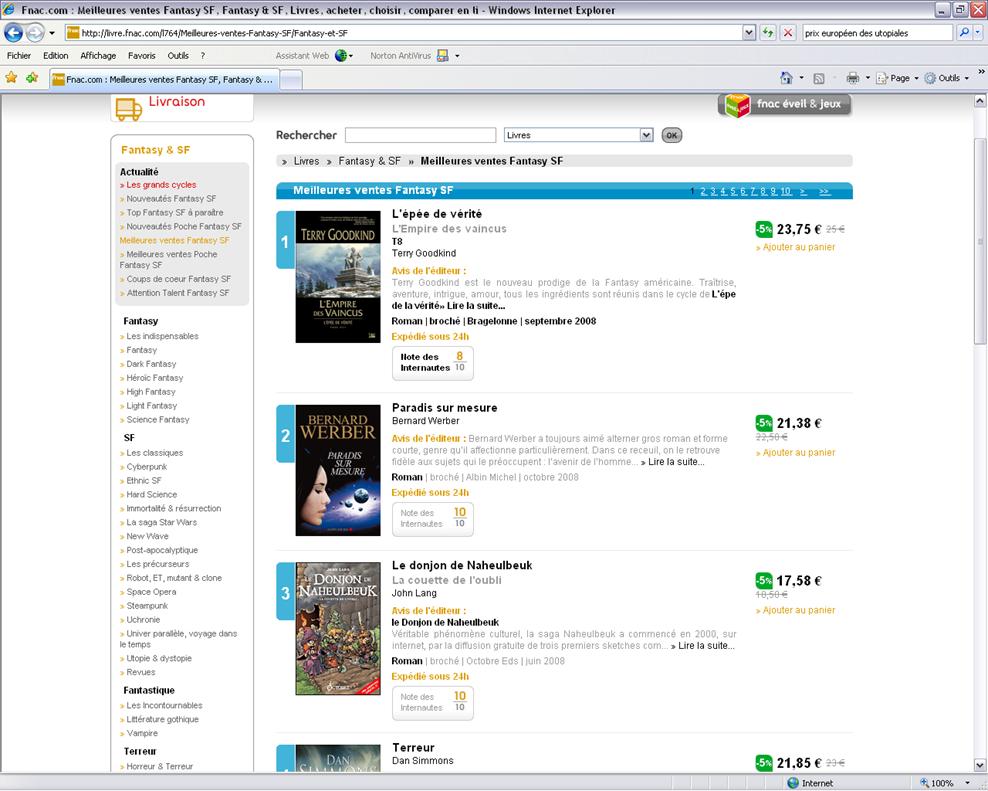Viewport: 988px width, 791px height.
Task: Click the RSS feeds icon
Action: click(819, 79)
